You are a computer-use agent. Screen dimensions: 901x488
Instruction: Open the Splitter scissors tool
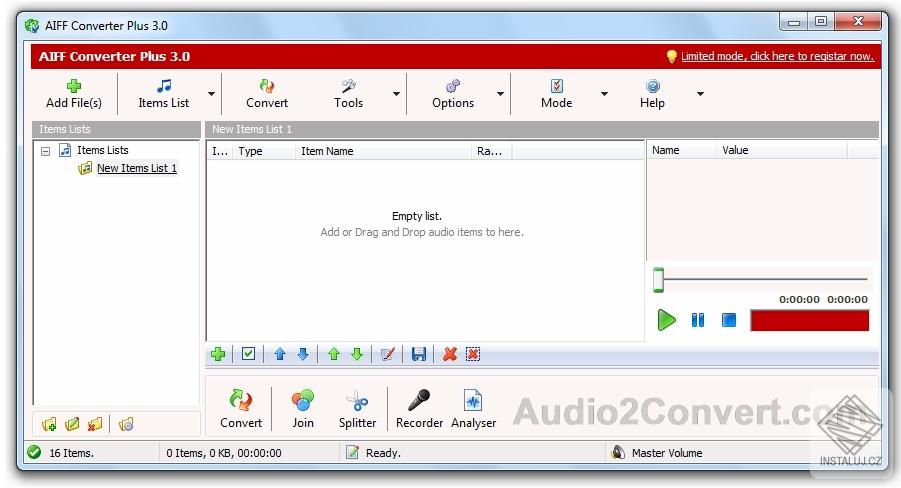point(357,409)
